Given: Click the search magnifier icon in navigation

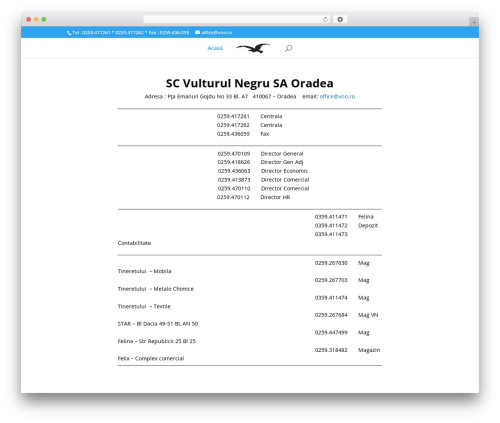Looking at the screenshot, I should (x=289, y=49).
